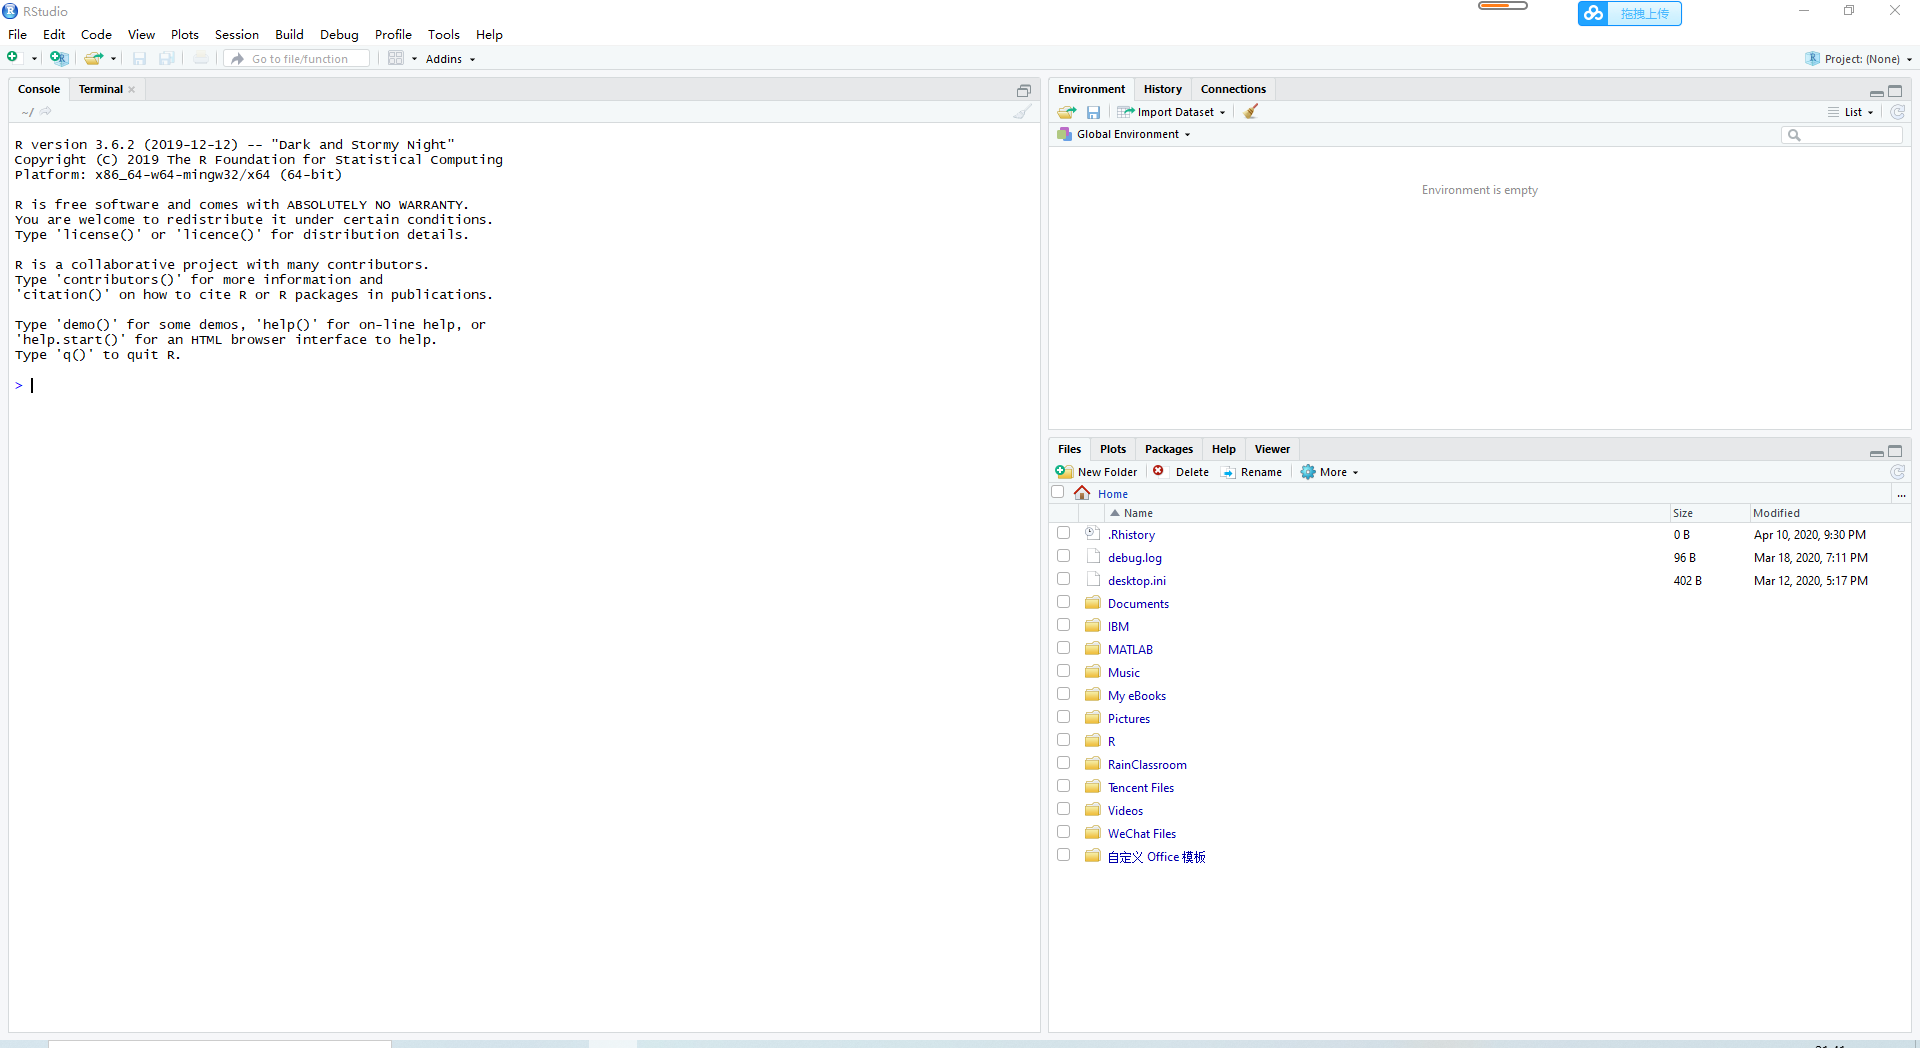Open the Global Environment dropdown
The width and height of the screenshot is (1920, 1048).
[x=1124, y=134]
